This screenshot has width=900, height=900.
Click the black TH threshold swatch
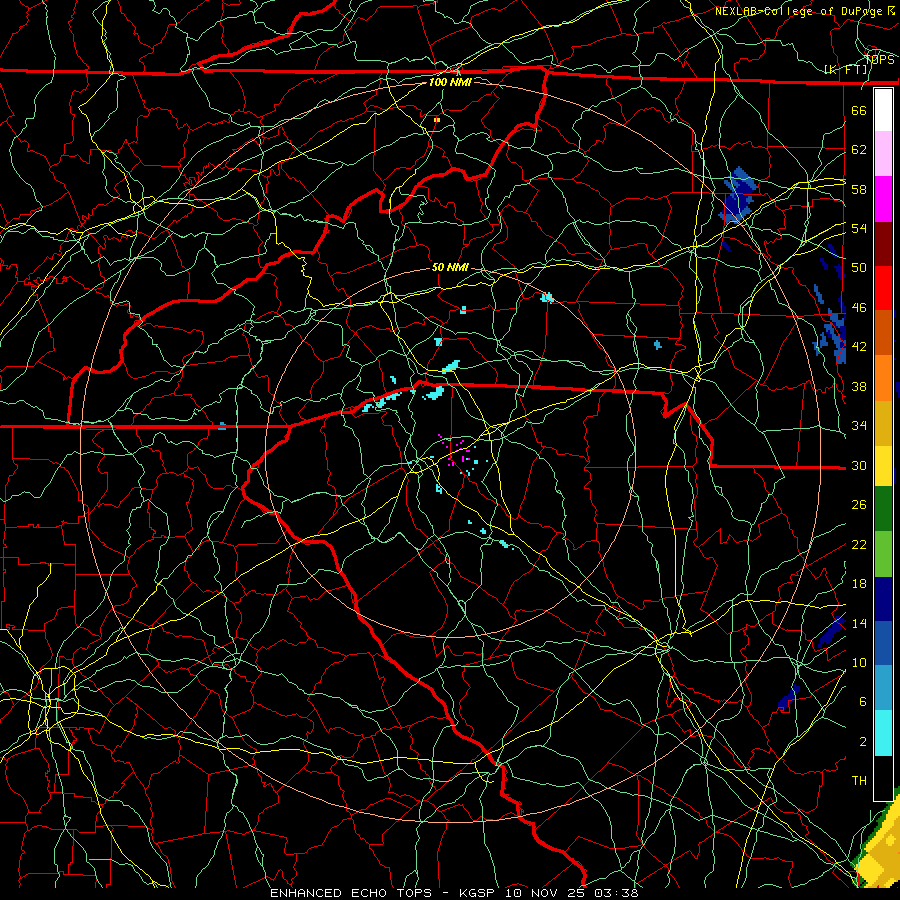pos(883,778)
